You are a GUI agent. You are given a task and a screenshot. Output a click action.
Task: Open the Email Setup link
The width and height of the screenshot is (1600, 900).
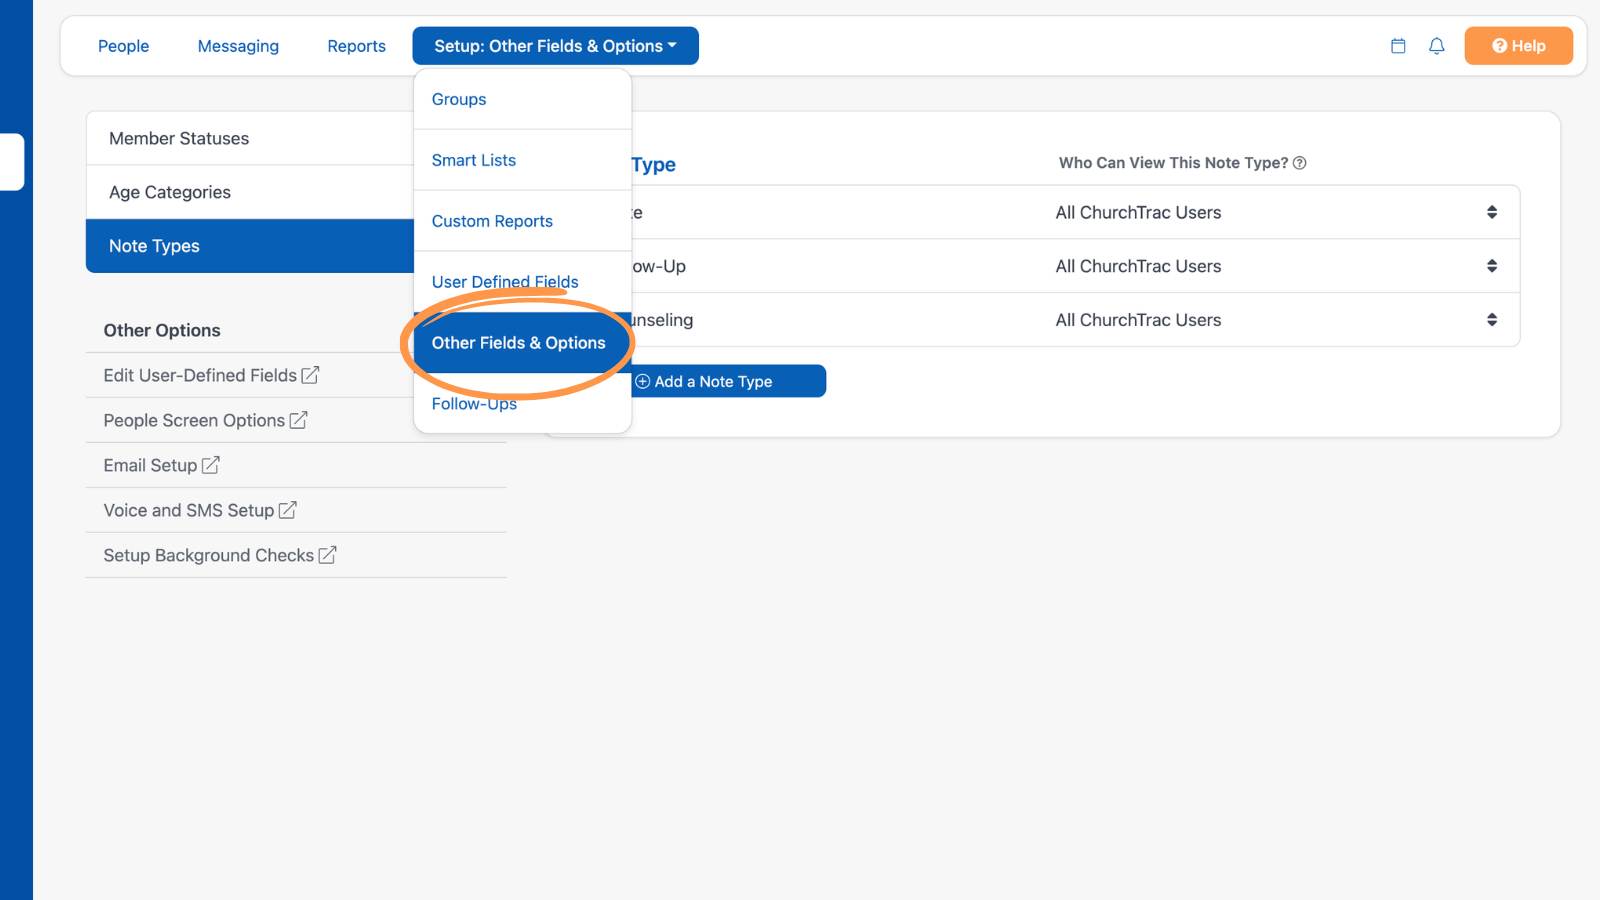pyautogui.click(x=161, y=465)
